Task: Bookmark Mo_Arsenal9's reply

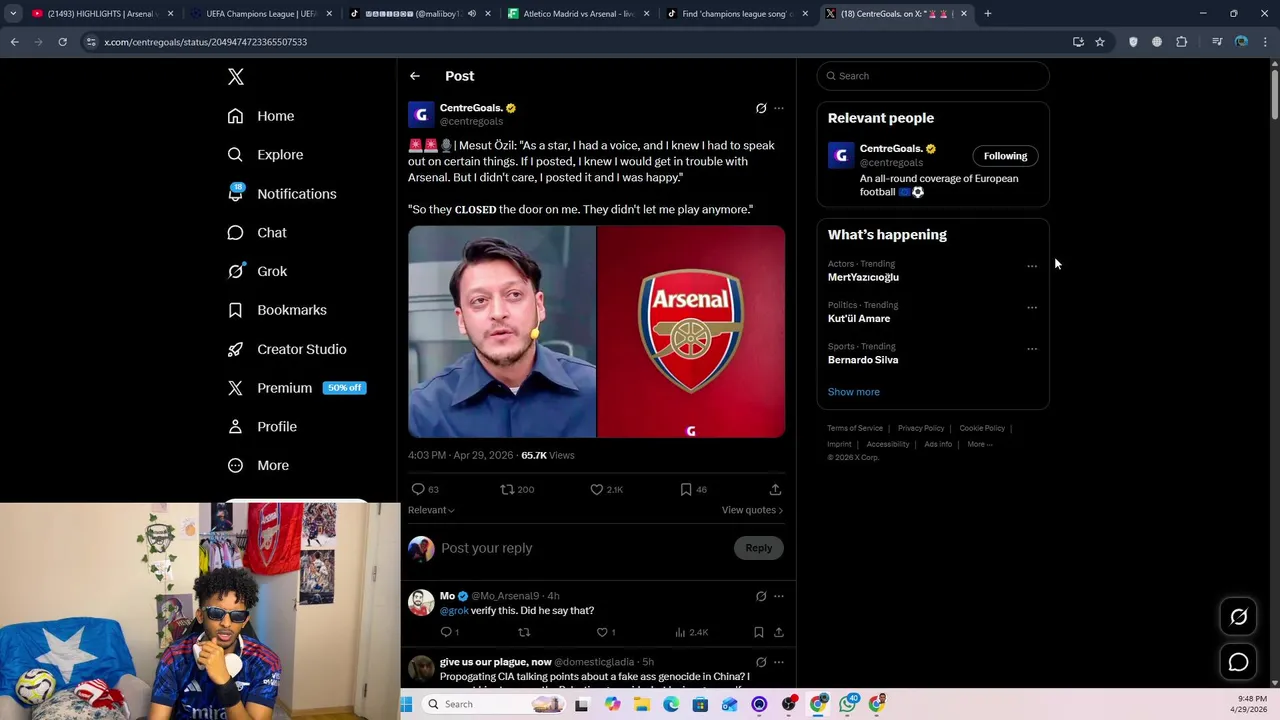Action: [759, 632]
